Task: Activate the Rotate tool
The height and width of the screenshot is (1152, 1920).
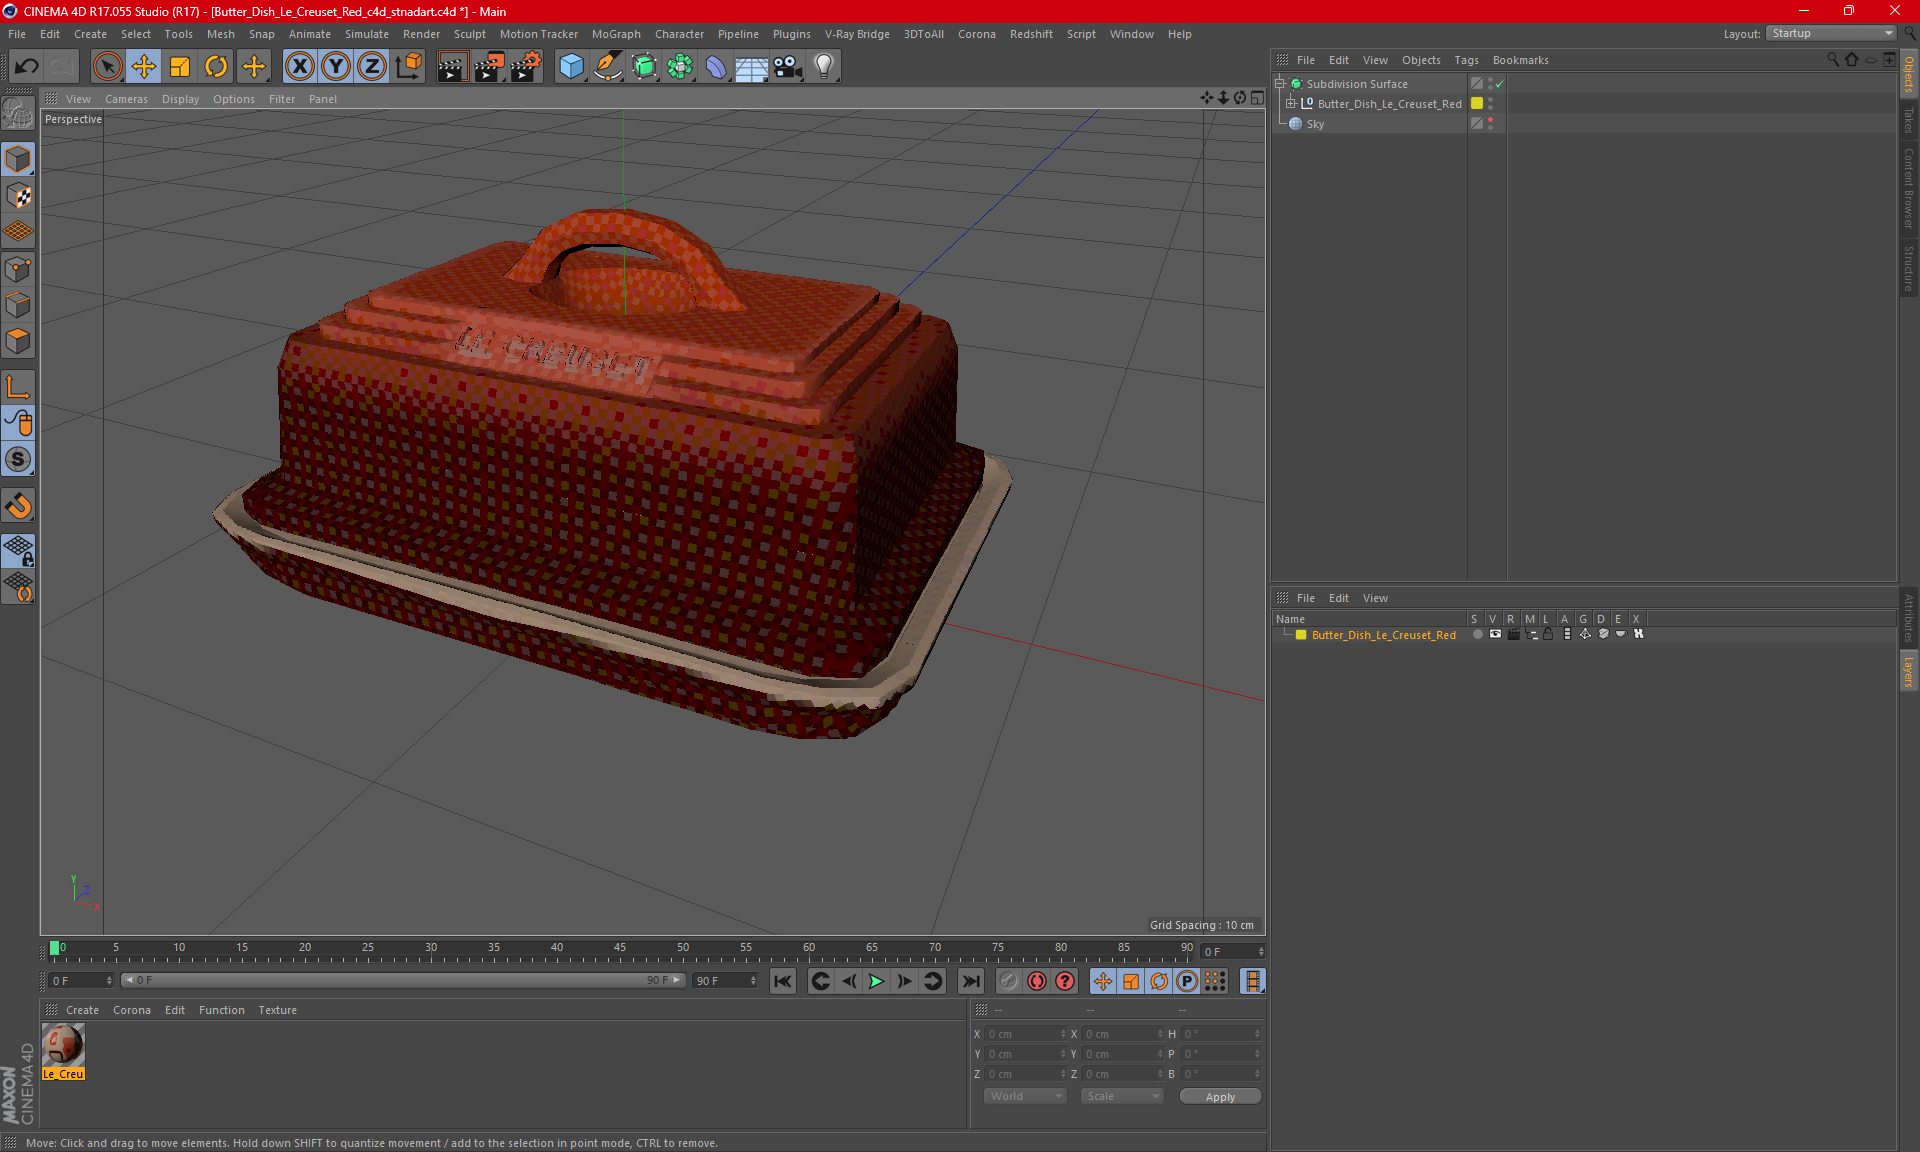Action: [216, 66]
